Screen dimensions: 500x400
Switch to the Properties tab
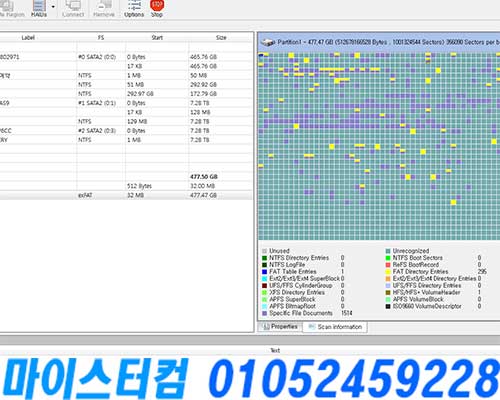point(281,327)
